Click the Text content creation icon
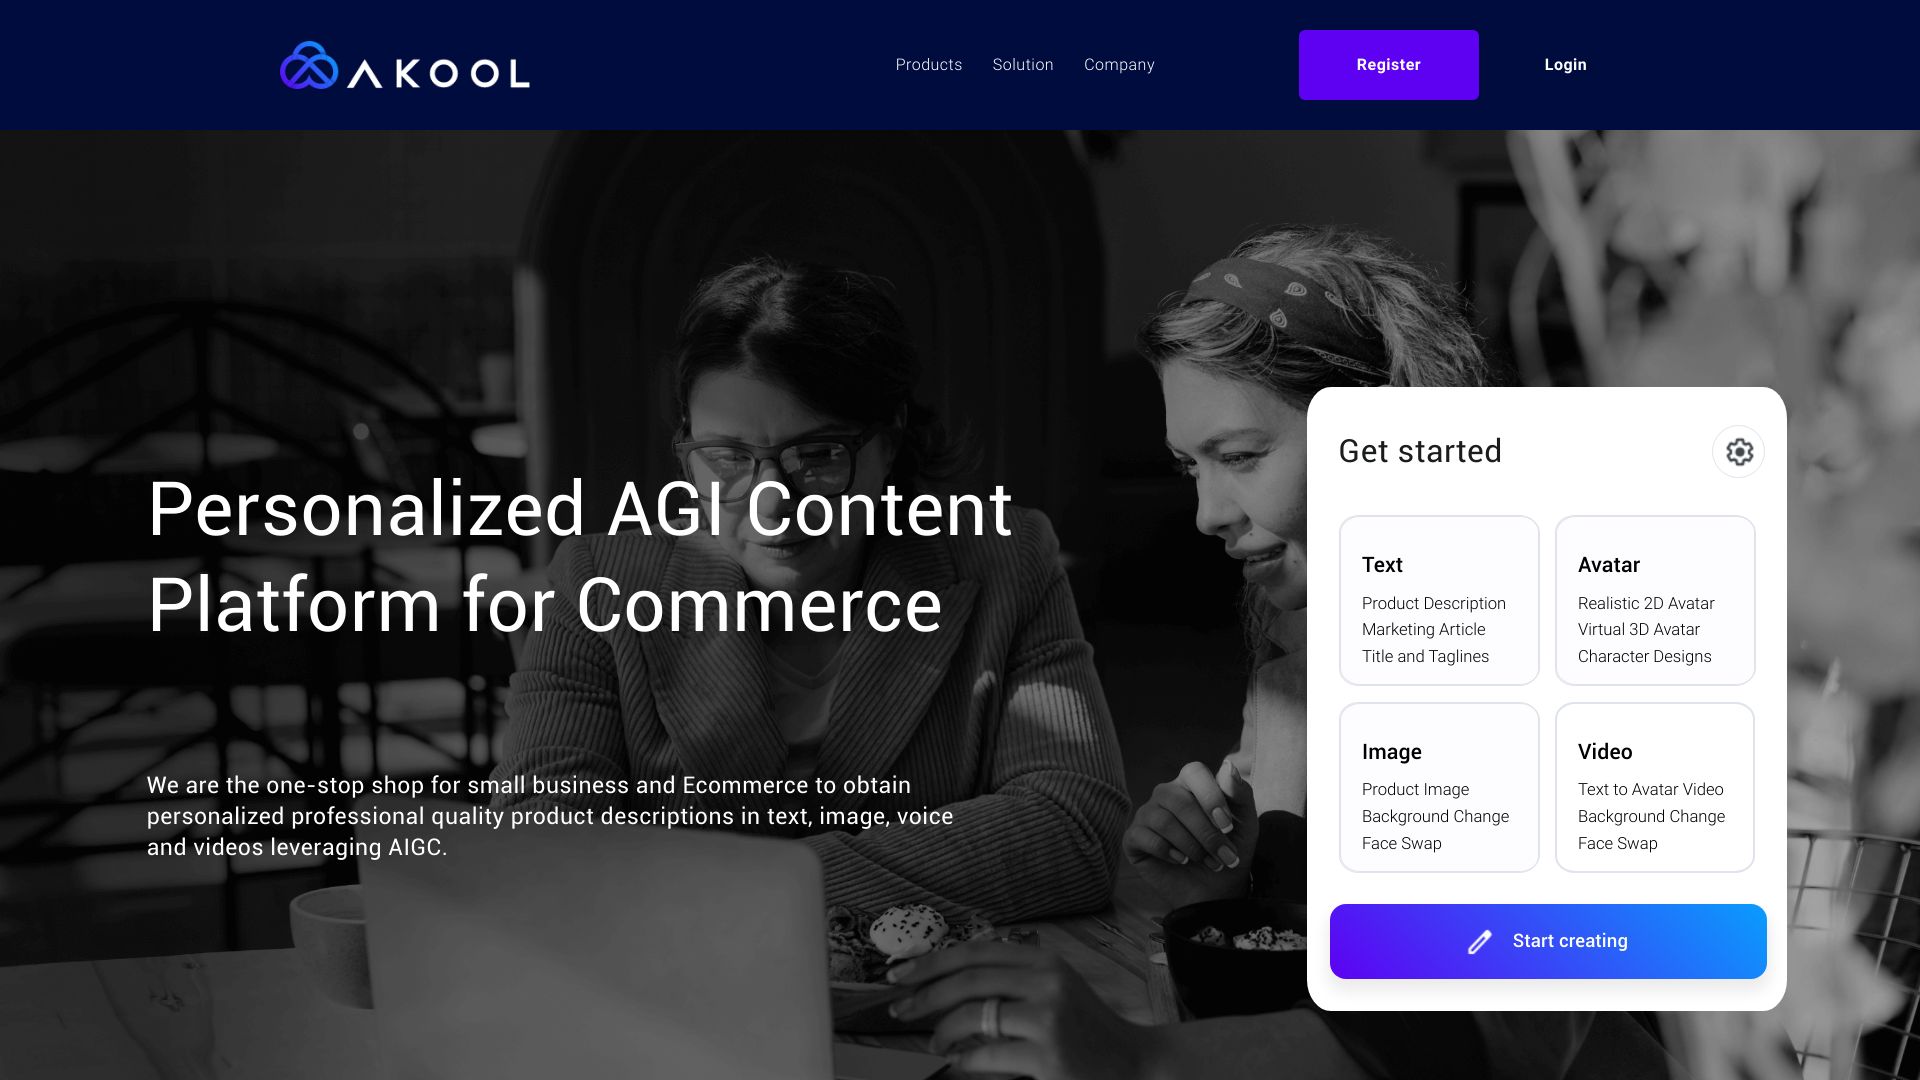Screen dimensions: 1920x1080 tap(1439, 600)
